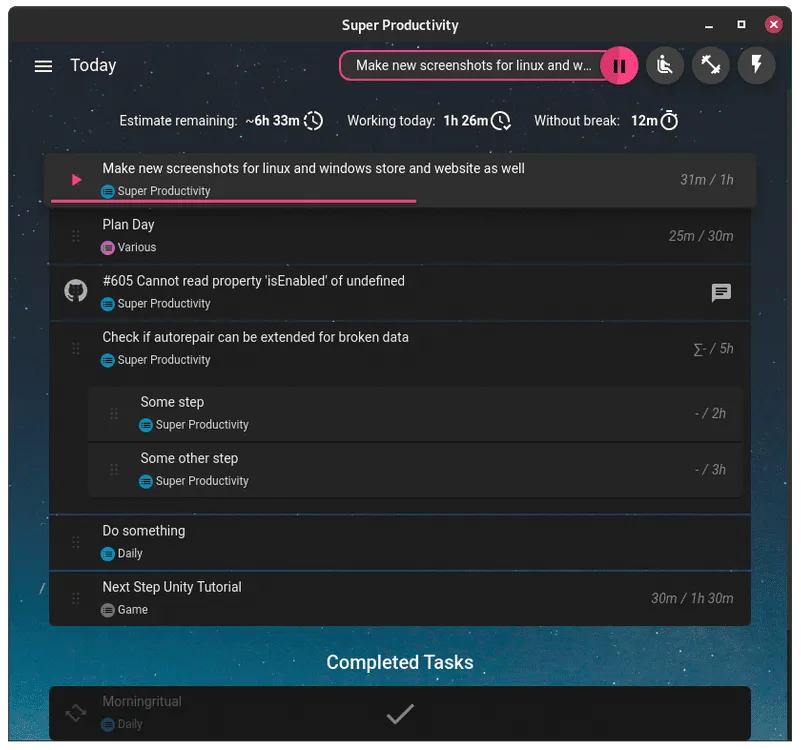
Task: Minimize the Super Productivity window
Action: (x=709, y=25)
